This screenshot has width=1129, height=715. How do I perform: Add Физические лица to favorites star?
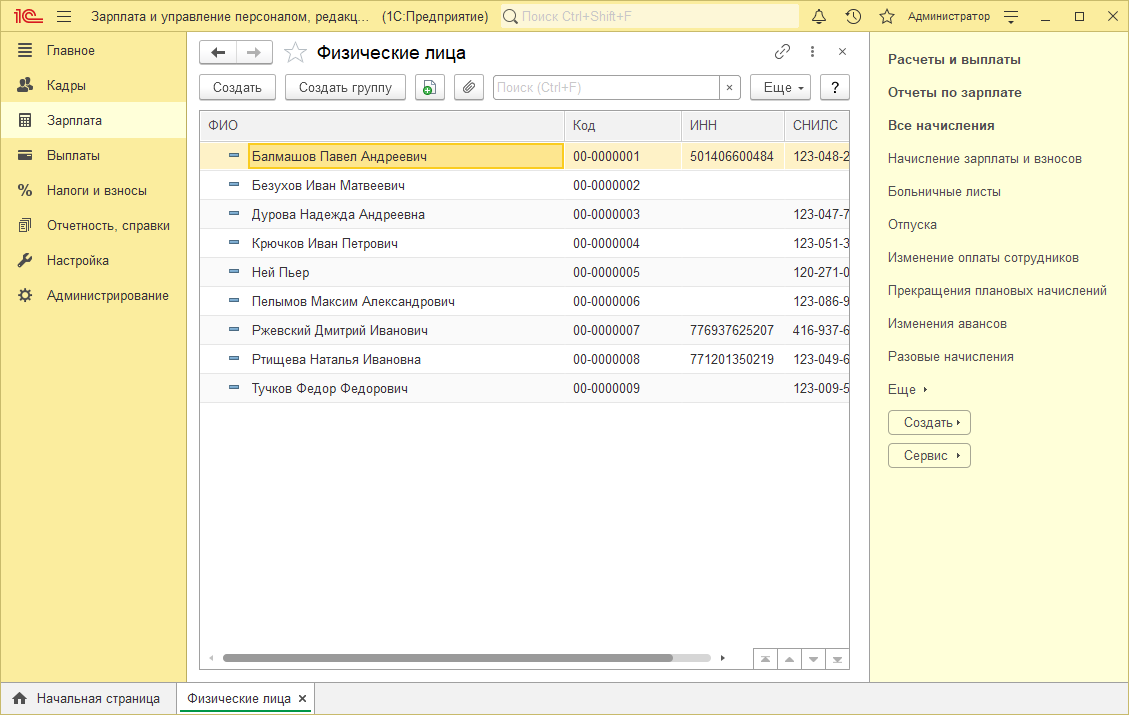pyautogui.click(x=295, y=53)
